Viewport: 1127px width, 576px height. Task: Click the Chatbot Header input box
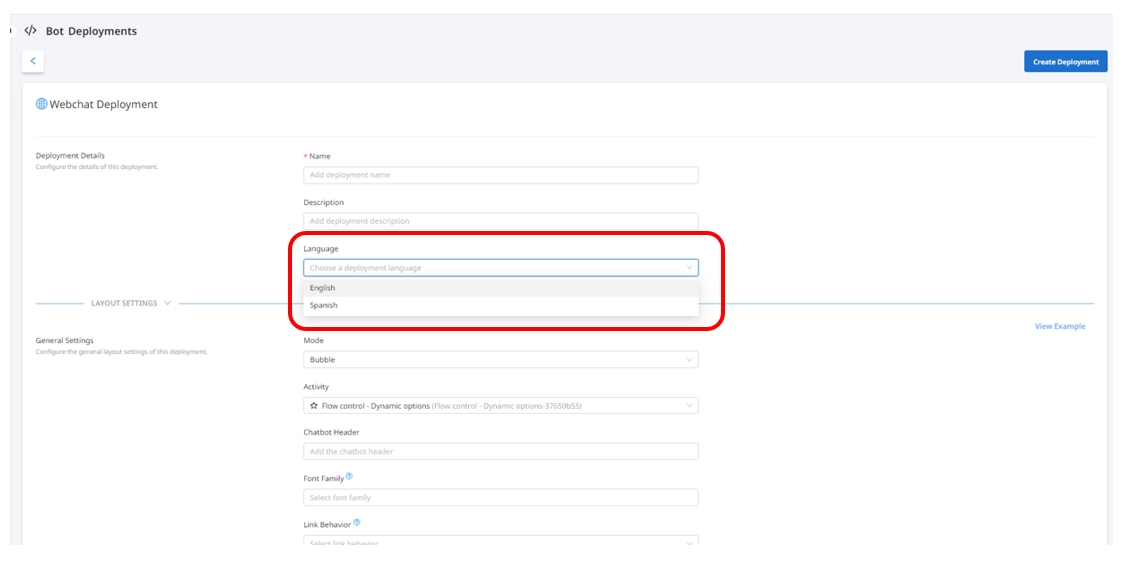[x=500, y=452]
